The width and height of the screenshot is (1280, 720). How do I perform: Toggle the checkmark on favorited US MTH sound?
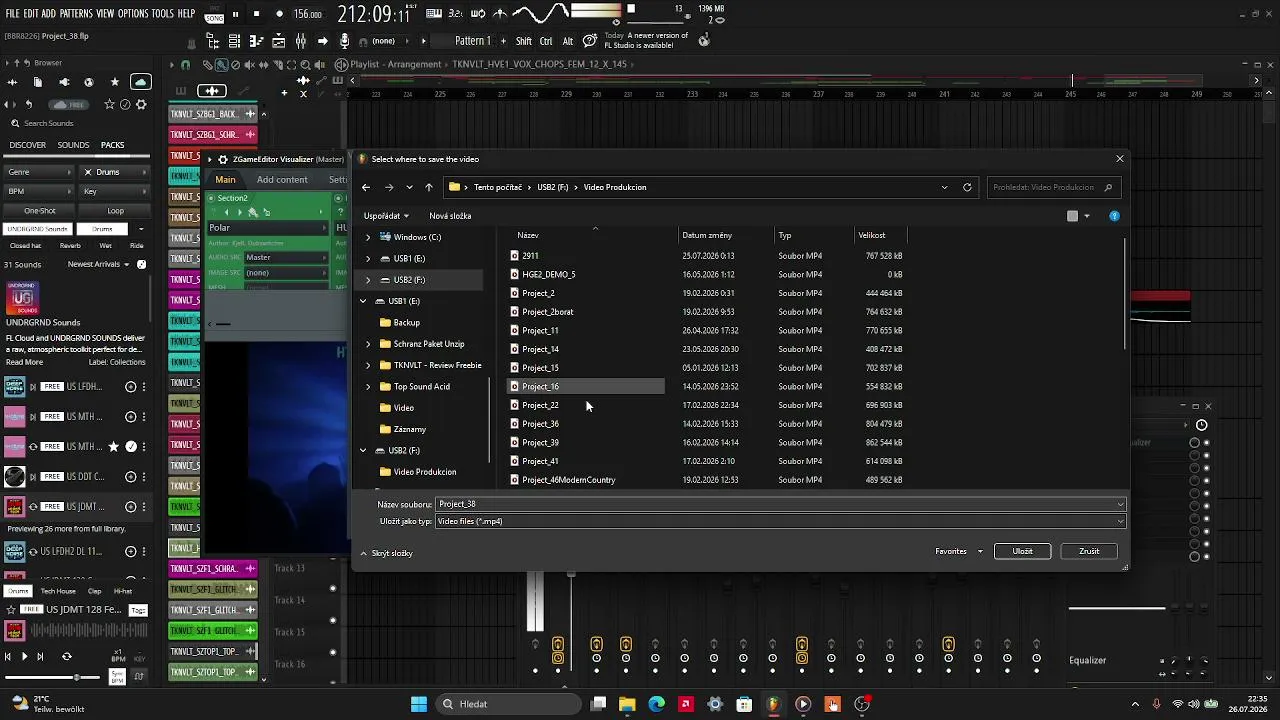tap(131, 446)
